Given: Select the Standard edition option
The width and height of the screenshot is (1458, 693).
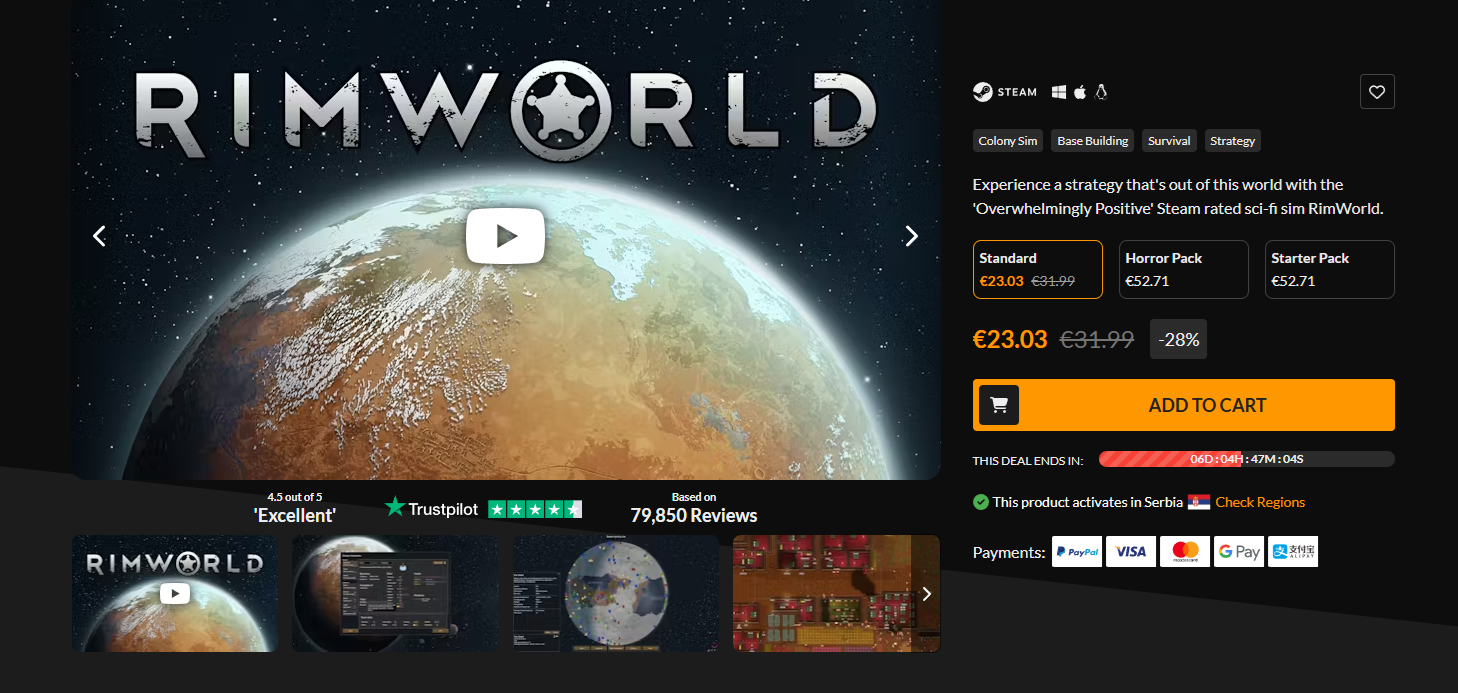Looking at the screenshot, I should (1038, 269).
